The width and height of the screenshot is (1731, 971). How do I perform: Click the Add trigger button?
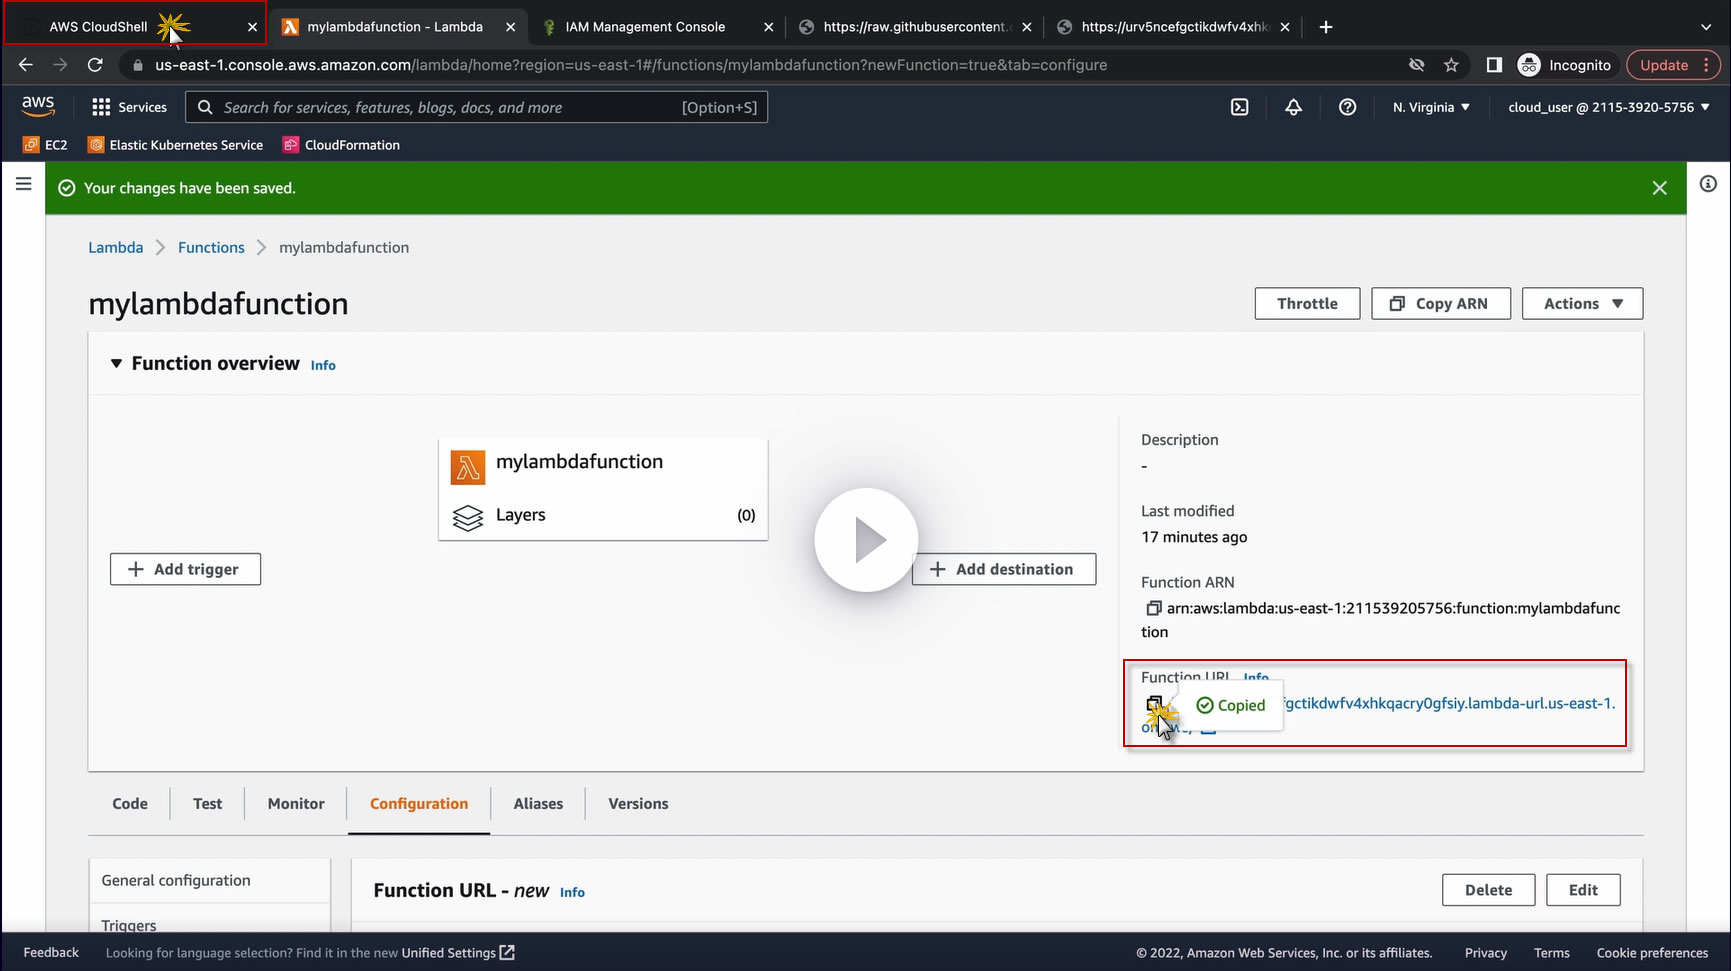(185, 569)
